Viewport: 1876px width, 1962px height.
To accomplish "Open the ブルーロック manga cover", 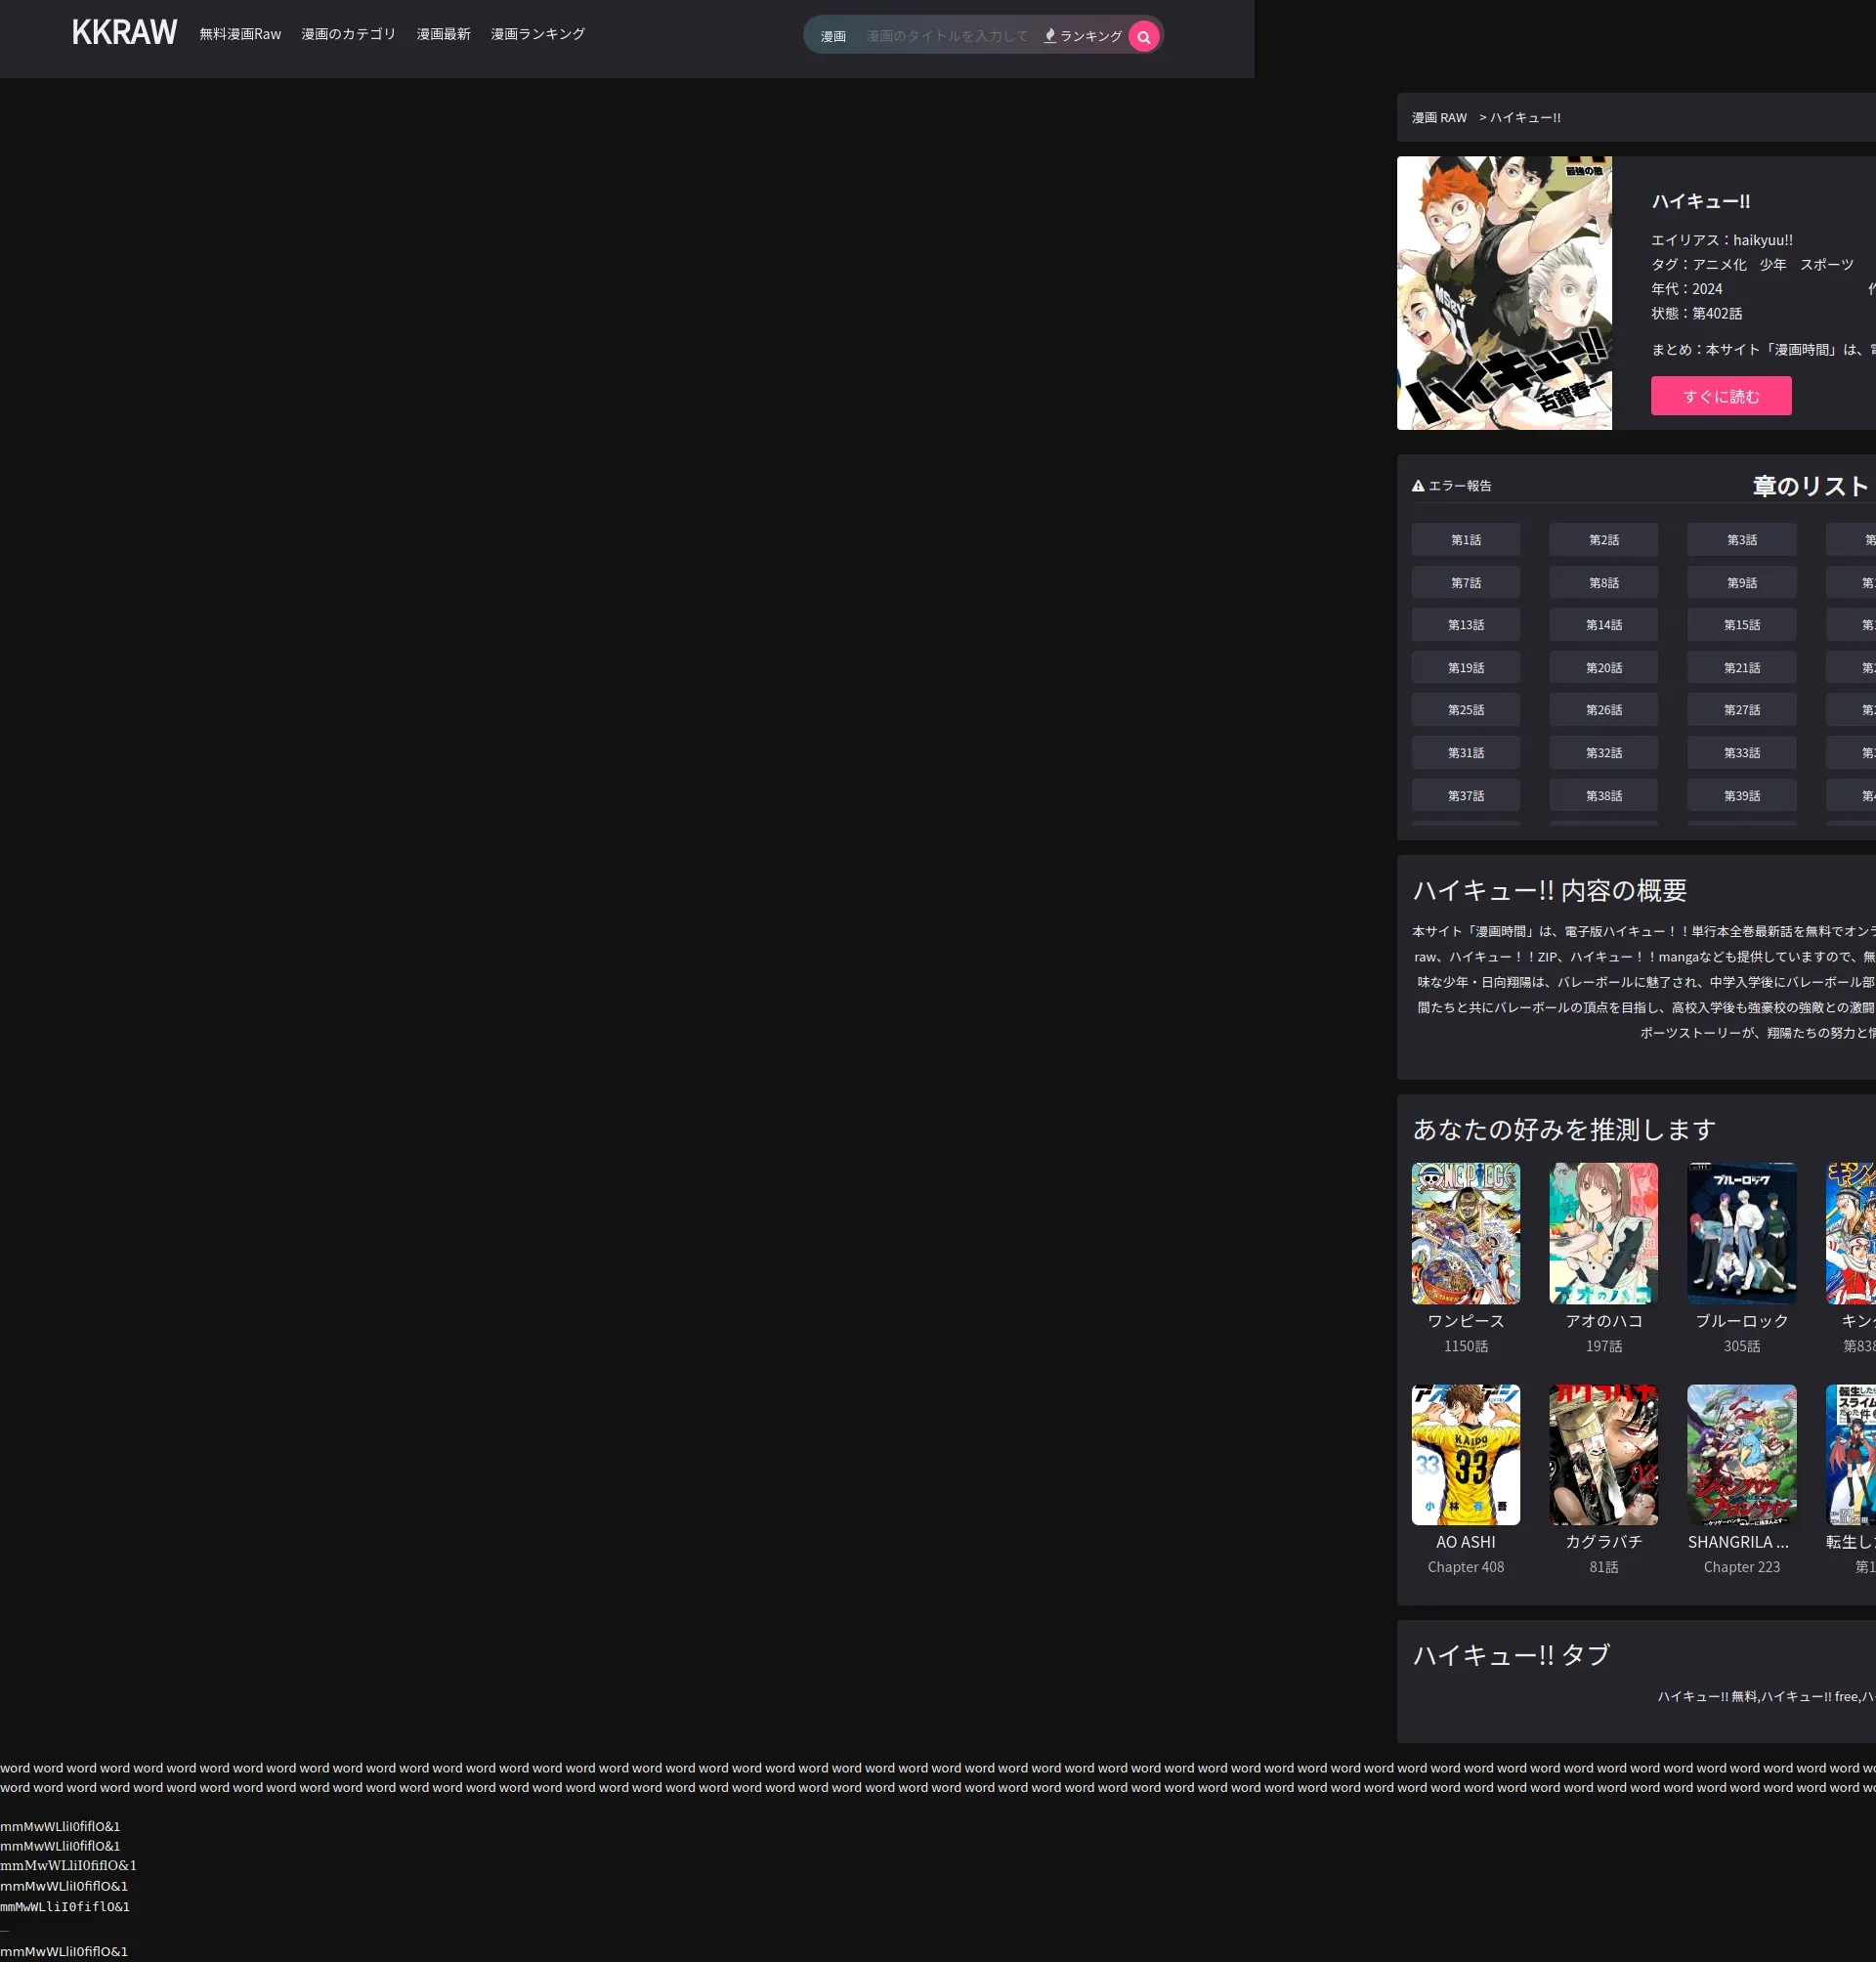I will click(1740, 1232).
